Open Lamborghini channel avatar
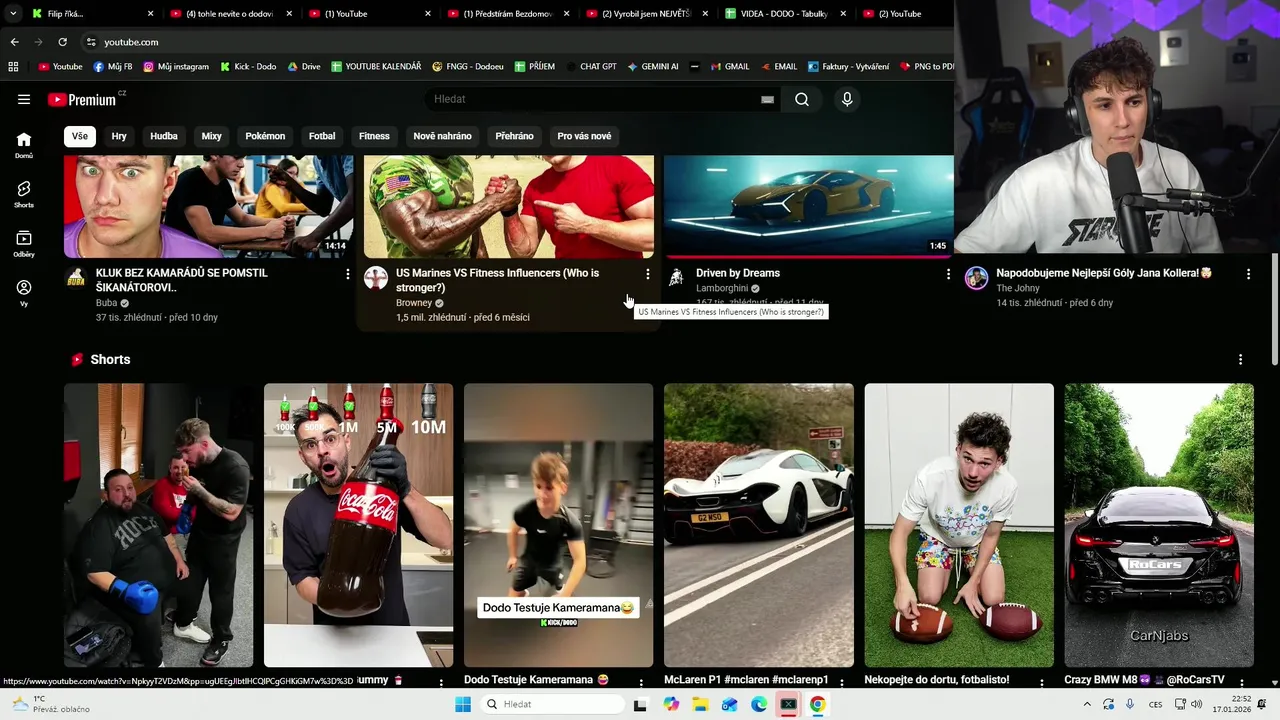This screenshot has width=1280, height=720. coord(676,278)
